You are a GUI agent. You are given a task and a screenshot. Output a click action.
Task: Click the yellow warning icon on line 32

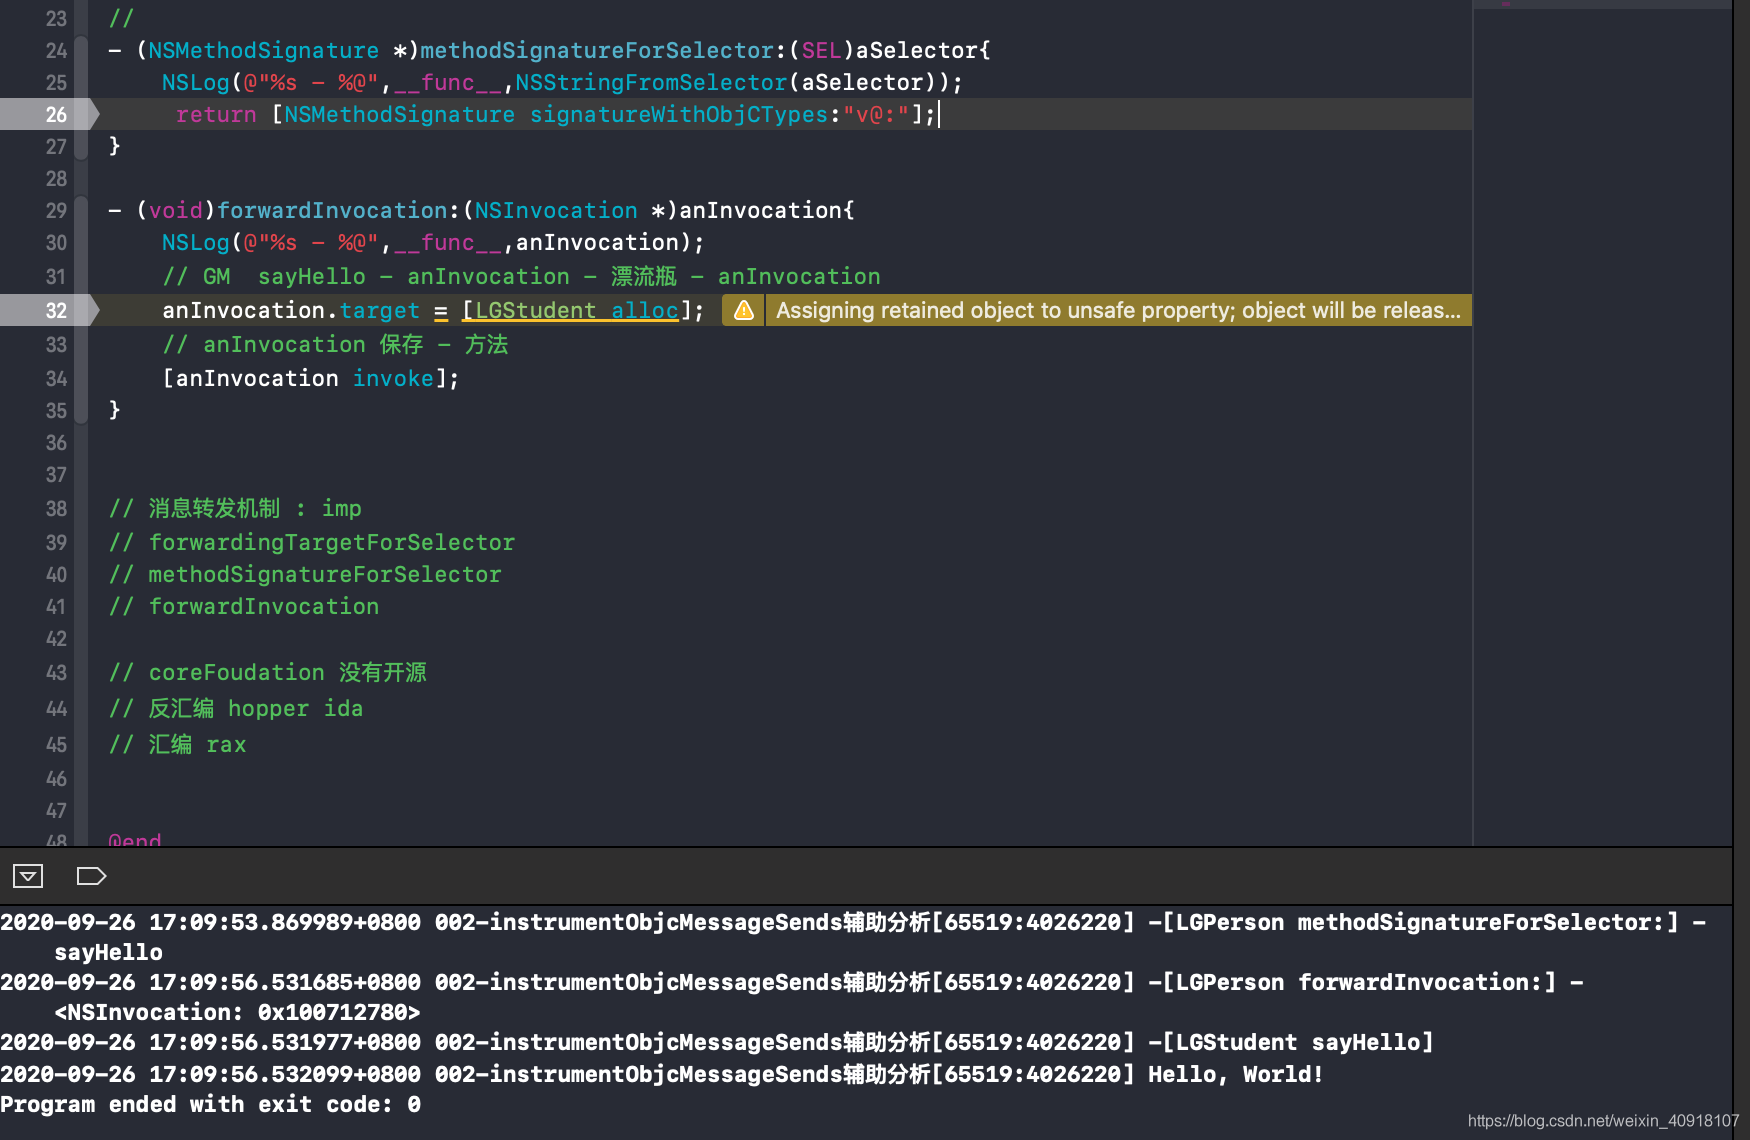point(744,310)
